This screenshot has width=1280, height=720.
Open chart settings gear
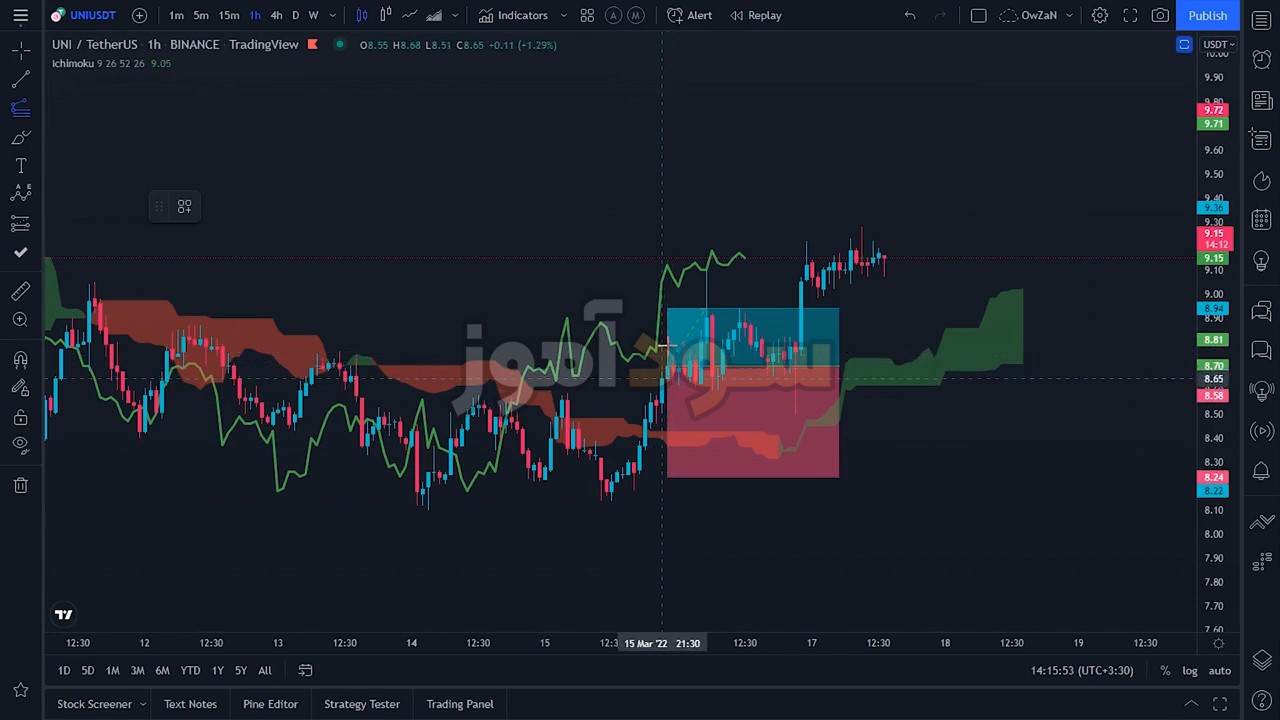(x=1099, y=15)
